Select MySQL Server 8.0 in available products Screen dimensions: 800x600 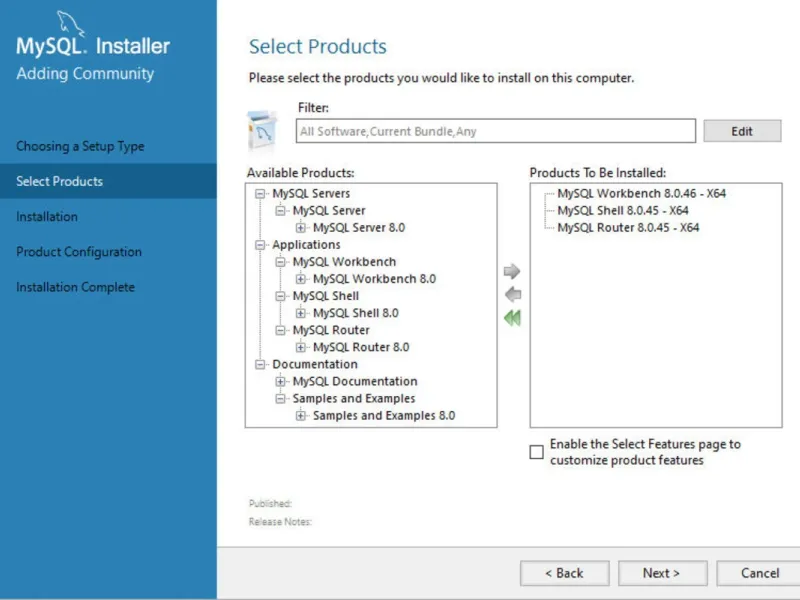[359, 228]
